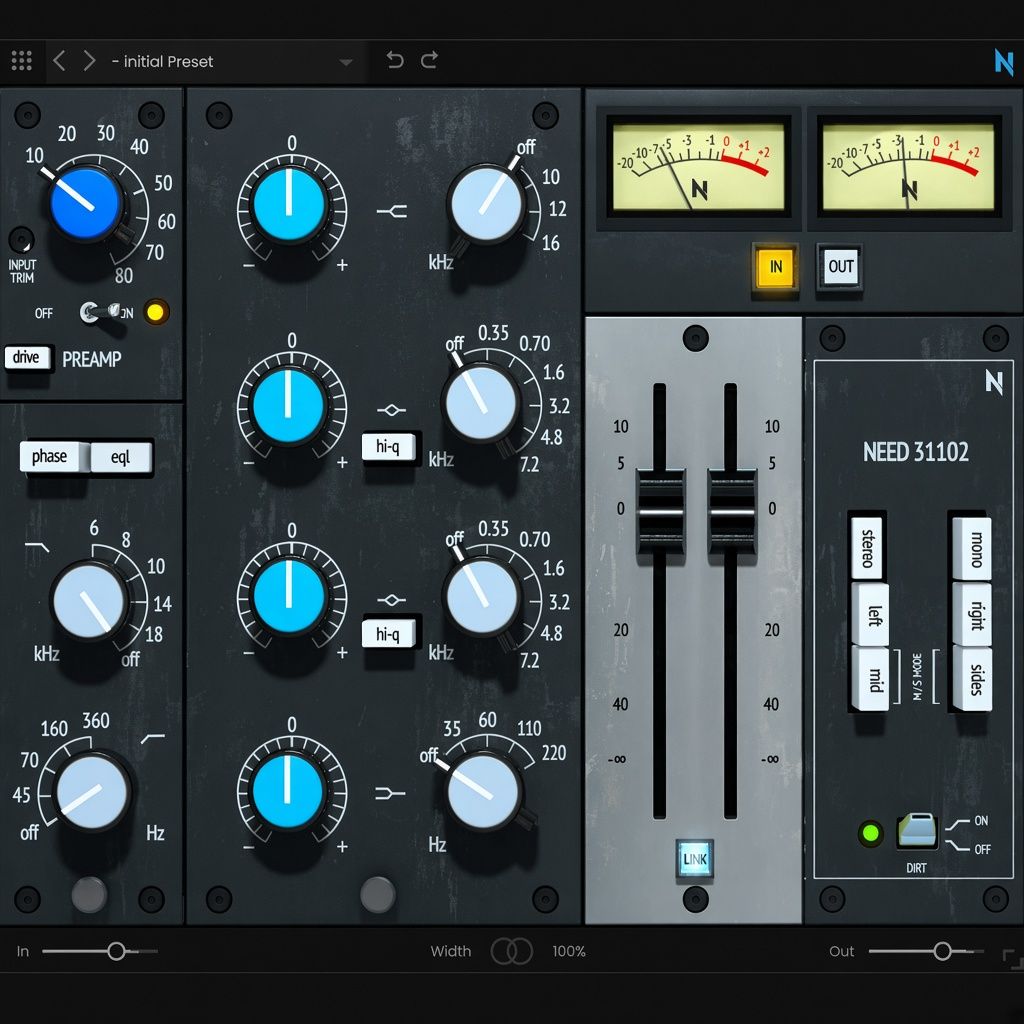Click the left channel fader handle

(660, 511)
